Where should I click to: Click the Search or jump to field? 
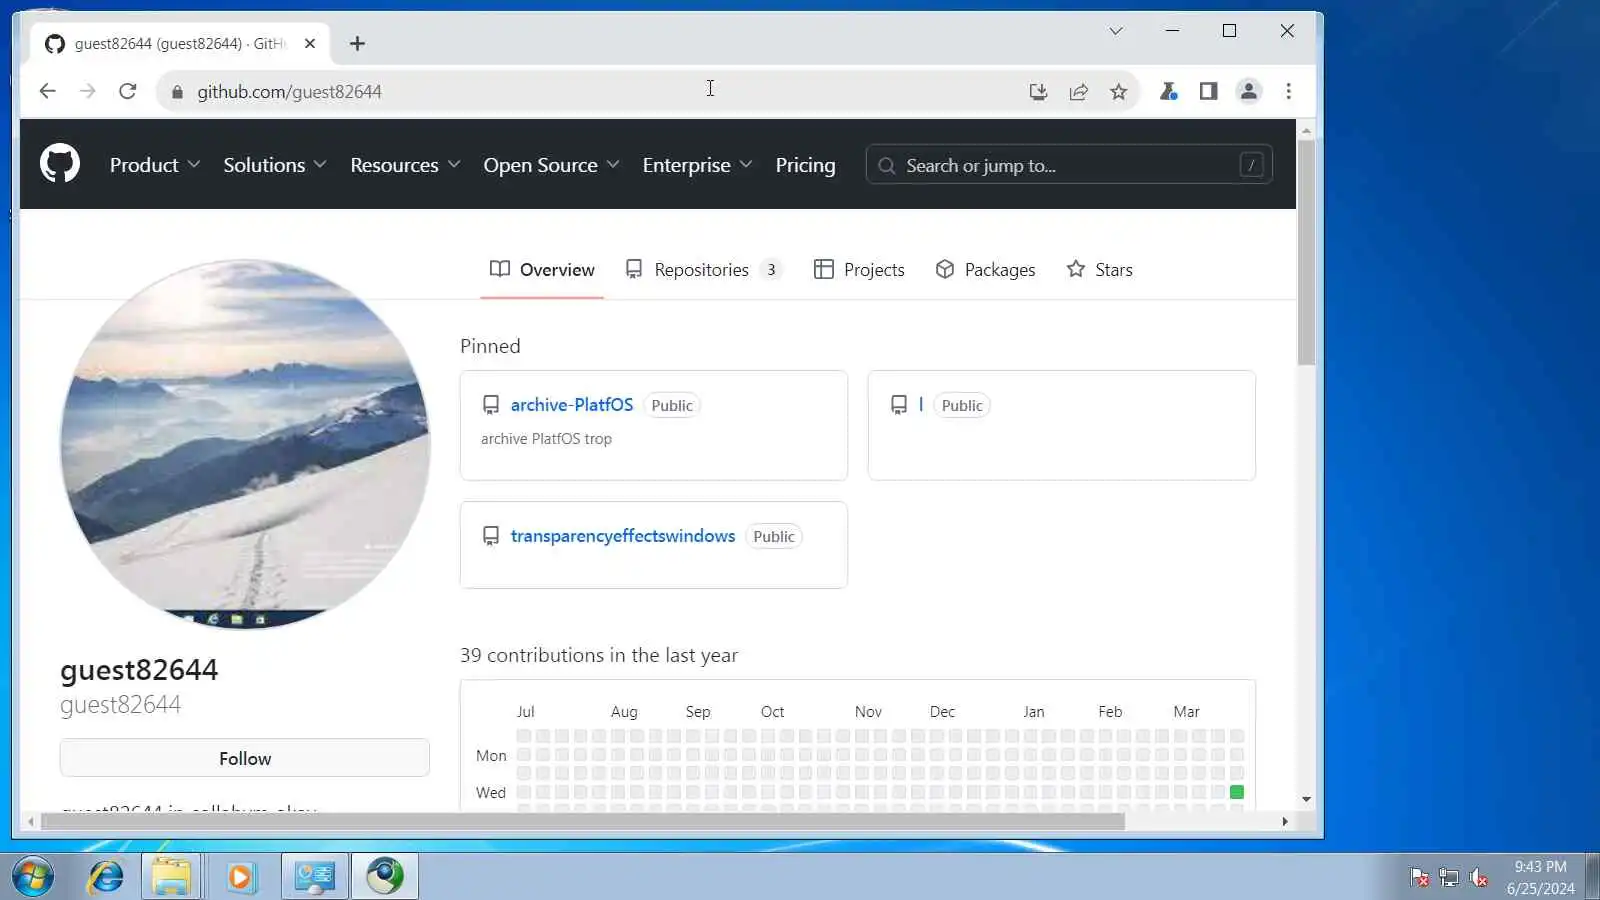[1069, 165]
